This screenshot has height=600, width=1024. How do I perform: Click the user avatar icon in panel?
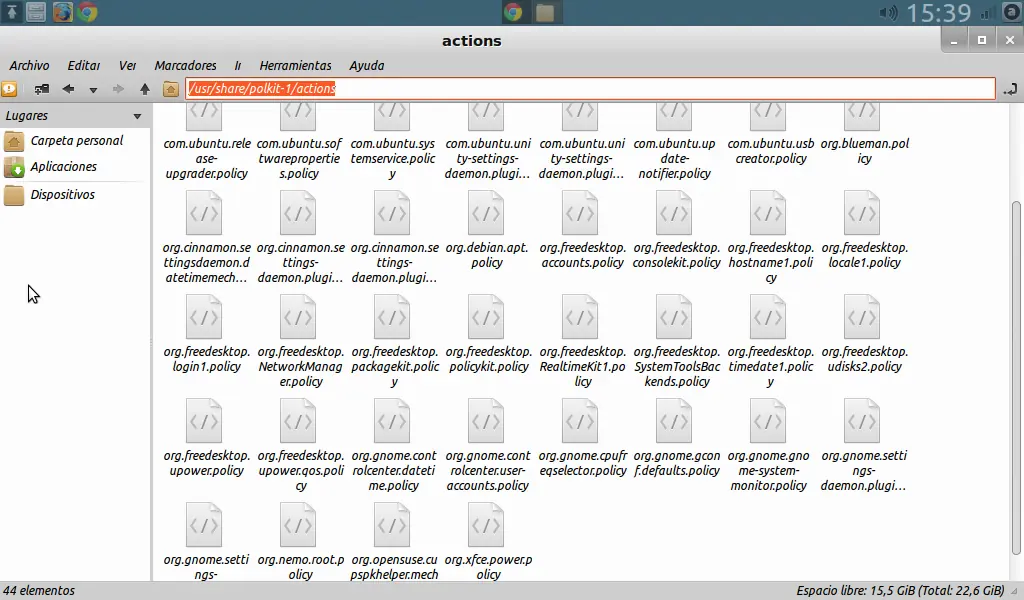[x=1011, y=12]
